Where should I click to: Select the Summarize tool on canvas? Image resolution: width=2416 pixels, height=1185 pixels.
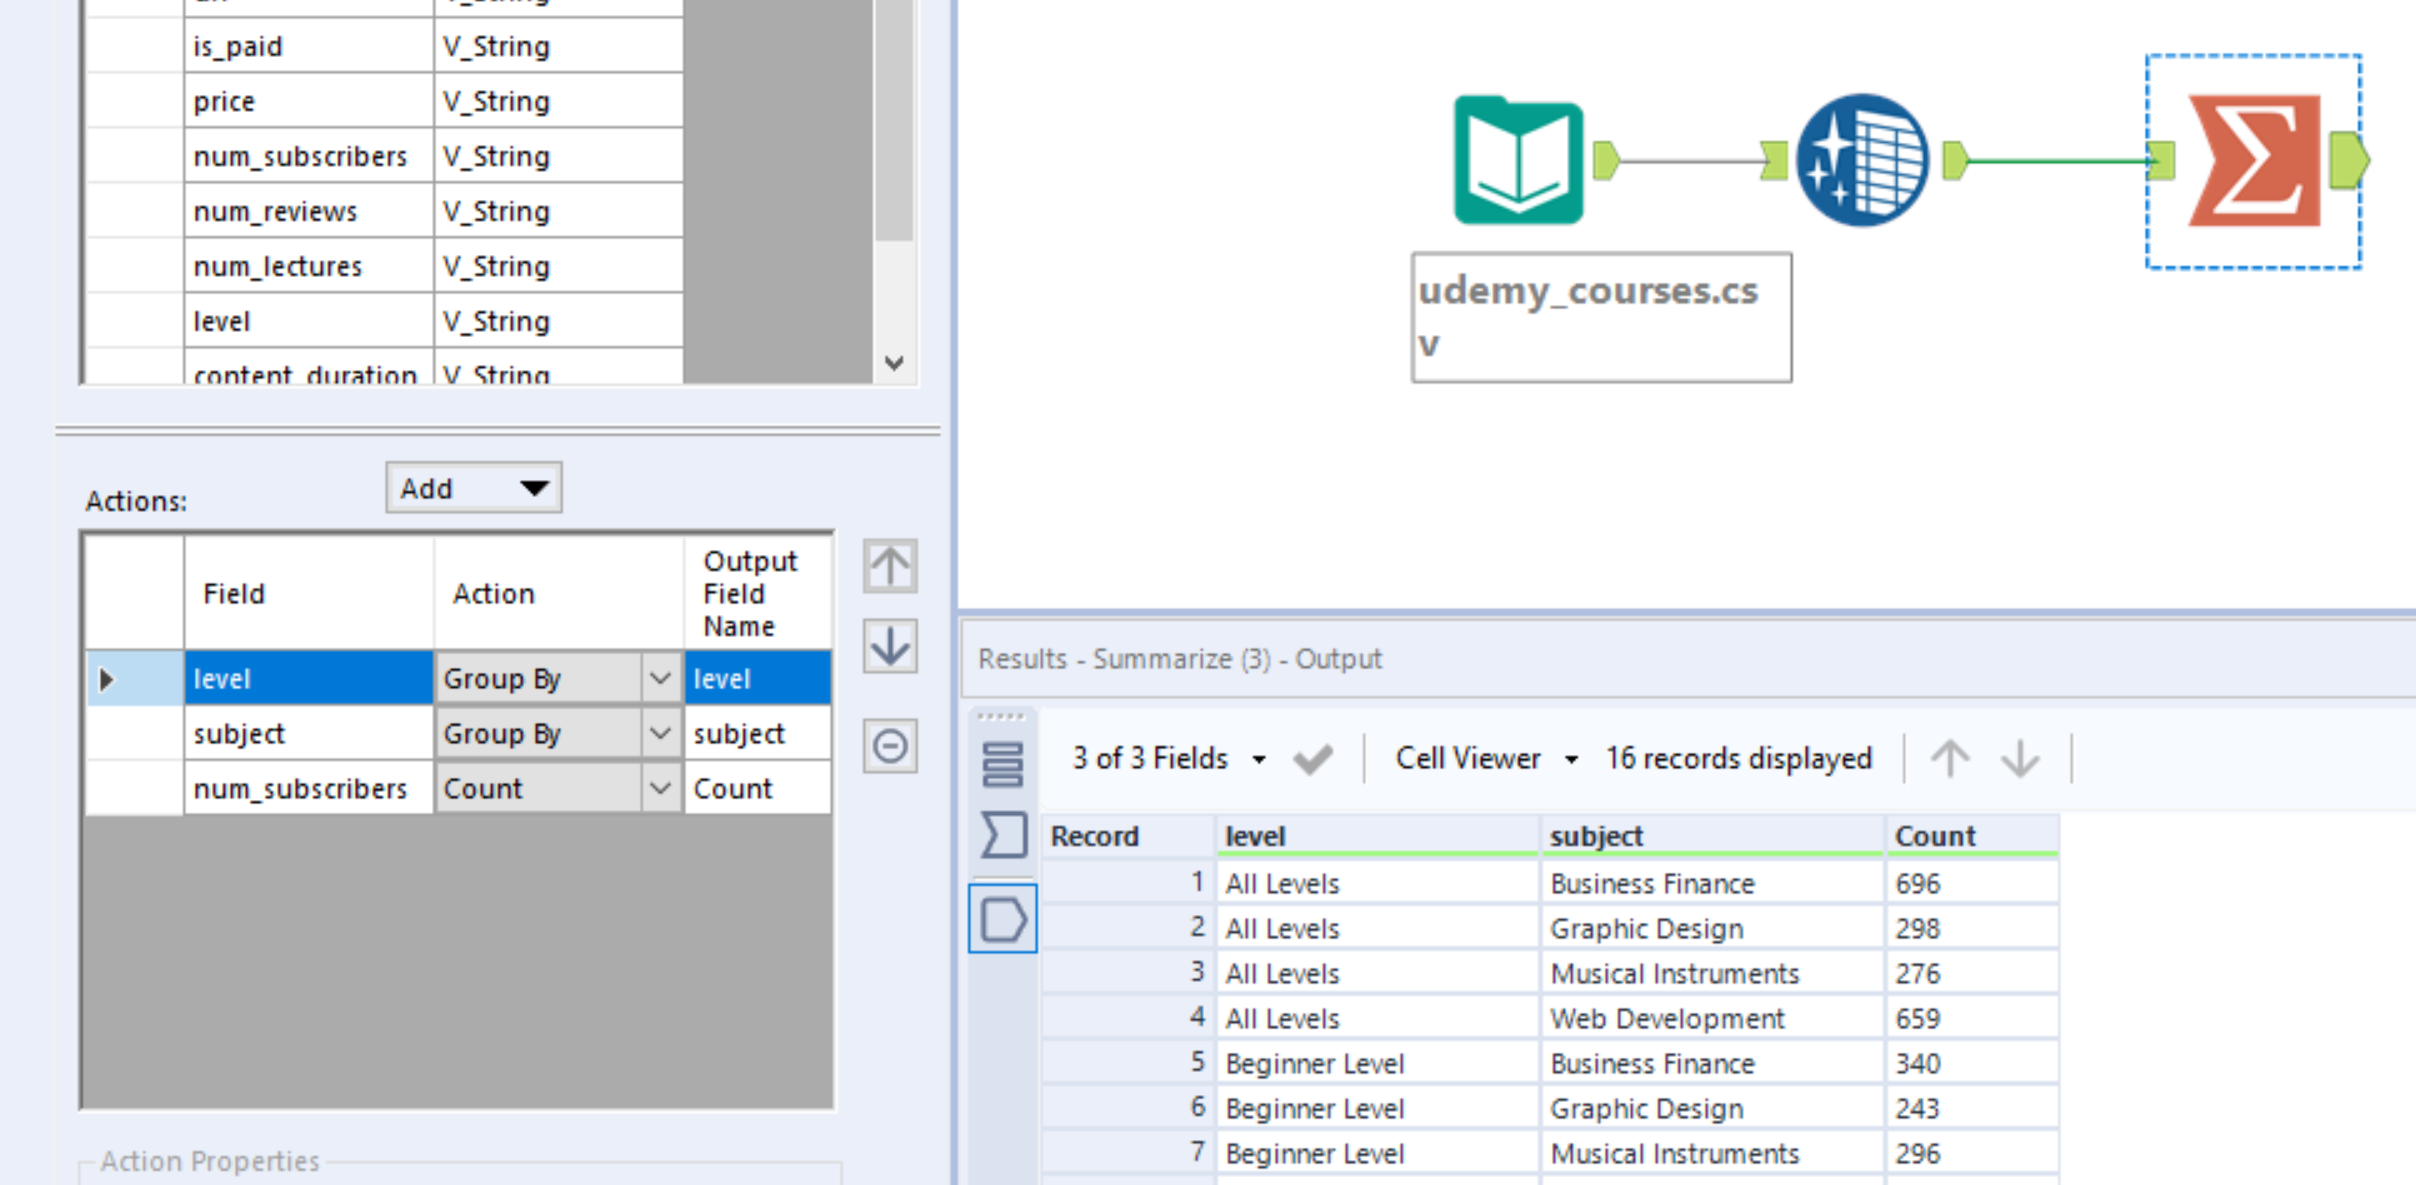tap(2254, 161)
